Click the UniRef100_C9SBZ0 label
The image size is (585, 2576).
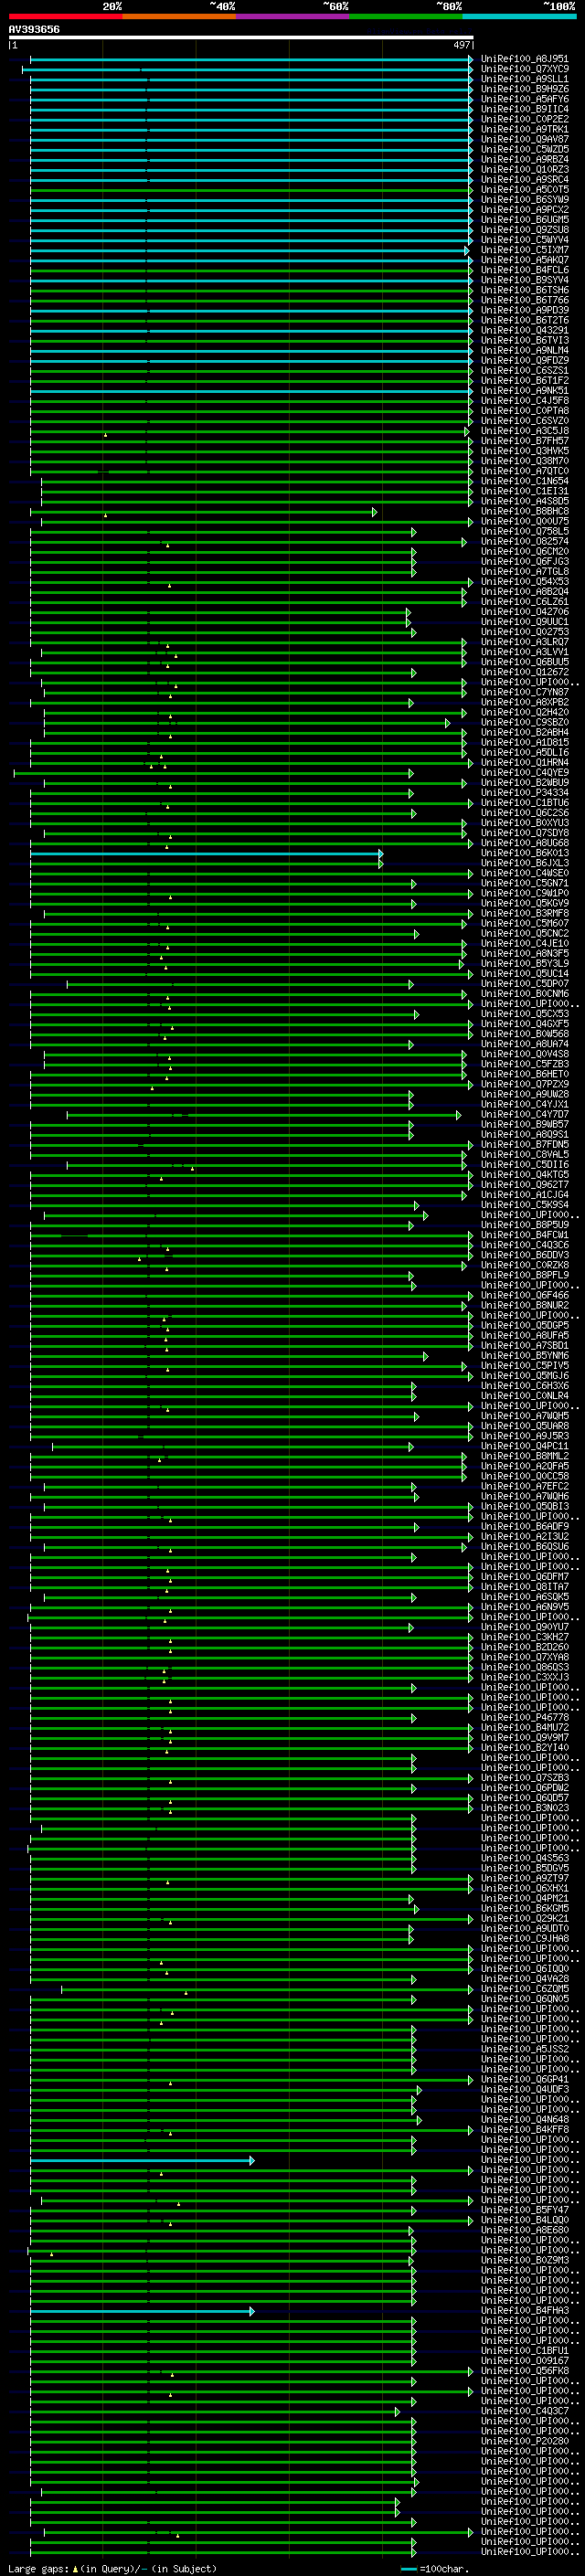click(524, 722)
